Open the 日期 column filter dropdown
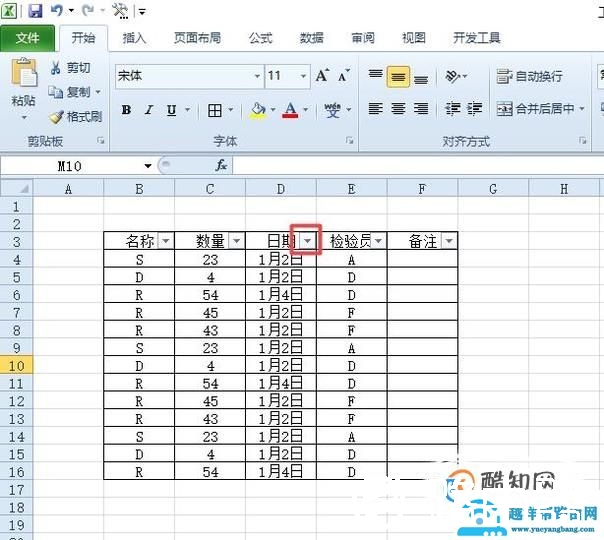Screen dimensions: 604x540 click(307, 241)
